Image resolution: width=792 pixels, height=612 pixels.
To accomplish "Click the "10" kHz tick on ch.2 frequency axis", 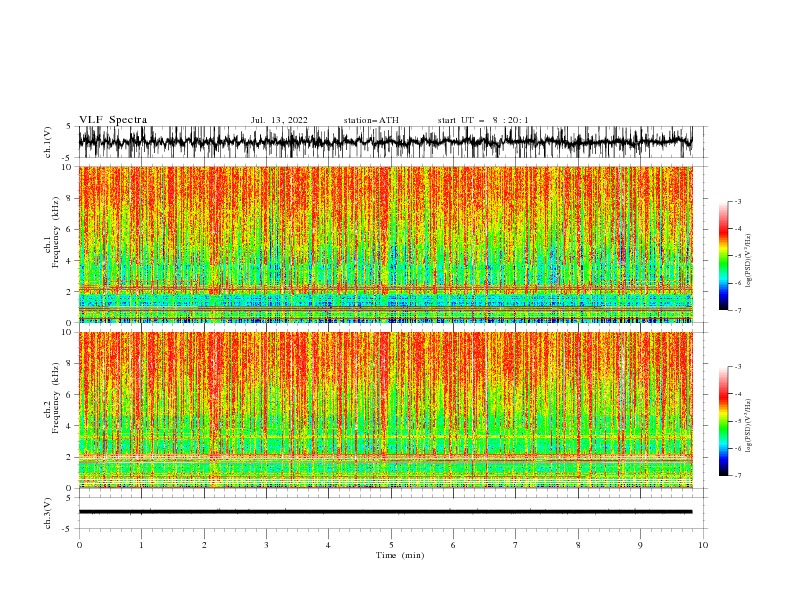I will click(x=68, y=332).
